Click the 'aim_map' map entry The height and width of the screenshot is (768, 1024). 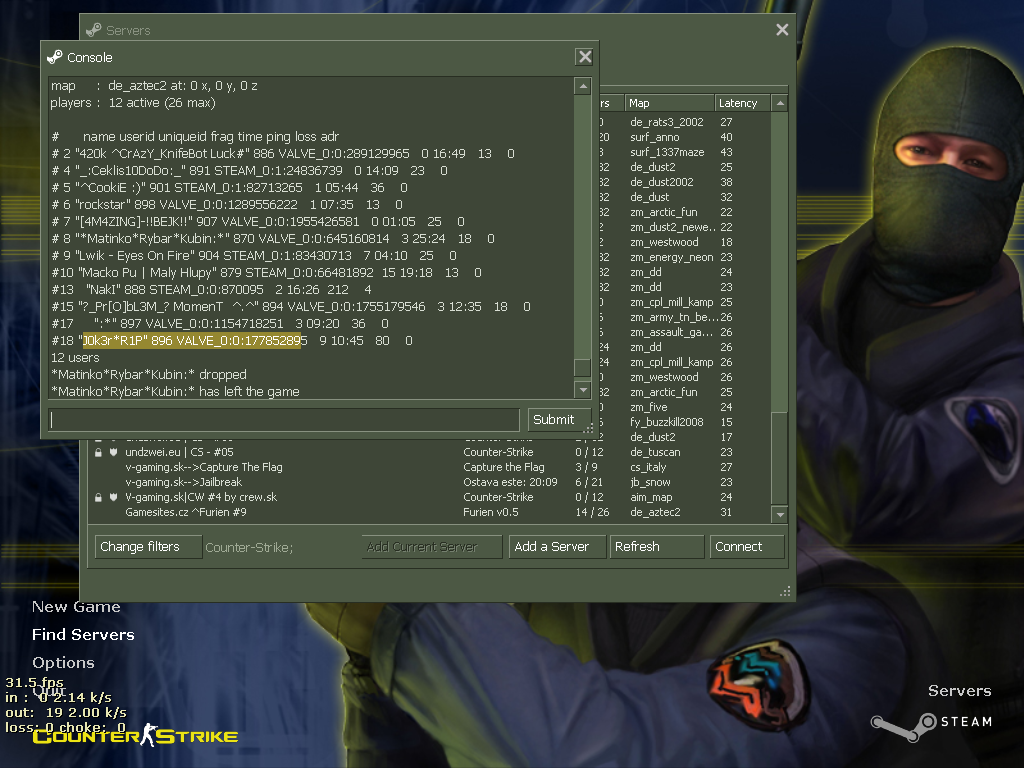(650, 497)
